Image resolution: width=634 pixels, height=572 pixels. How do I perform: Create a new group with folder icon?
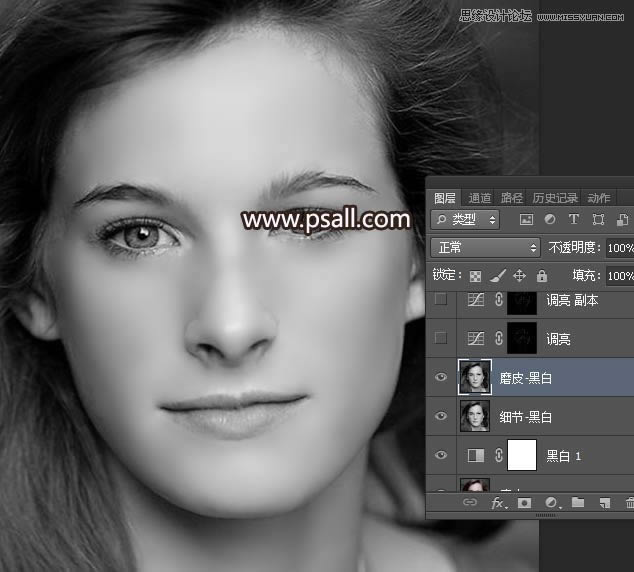[x=577, y=503]
